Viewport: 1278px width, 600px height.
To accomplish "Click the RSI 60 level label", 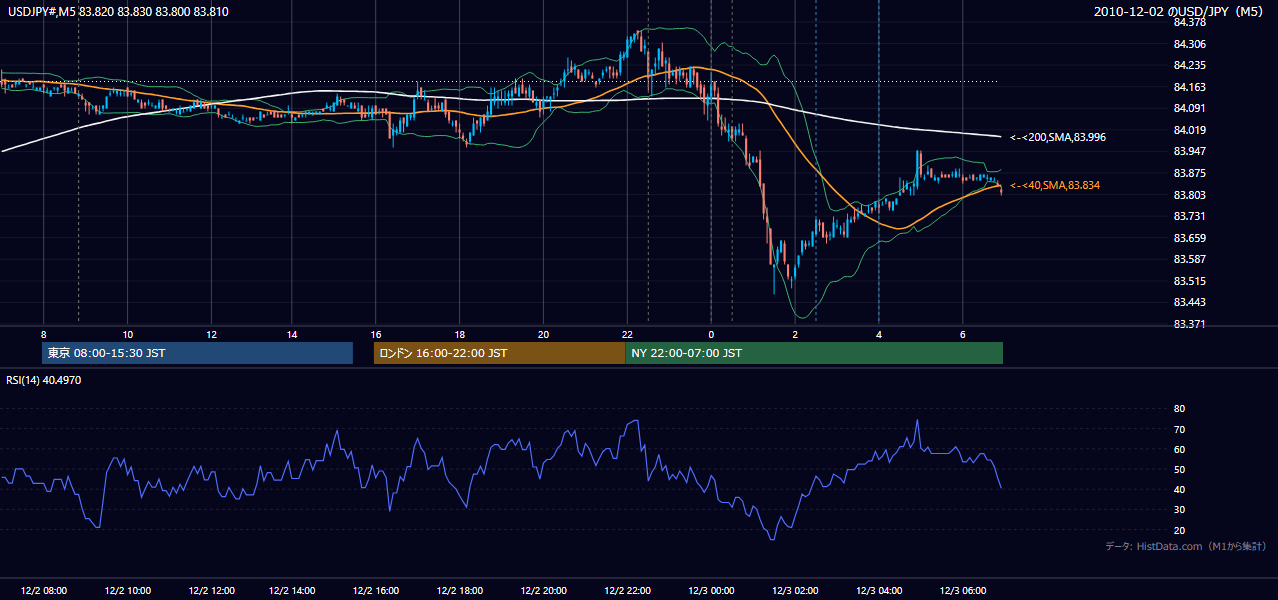I will (x=1179, y=449).
